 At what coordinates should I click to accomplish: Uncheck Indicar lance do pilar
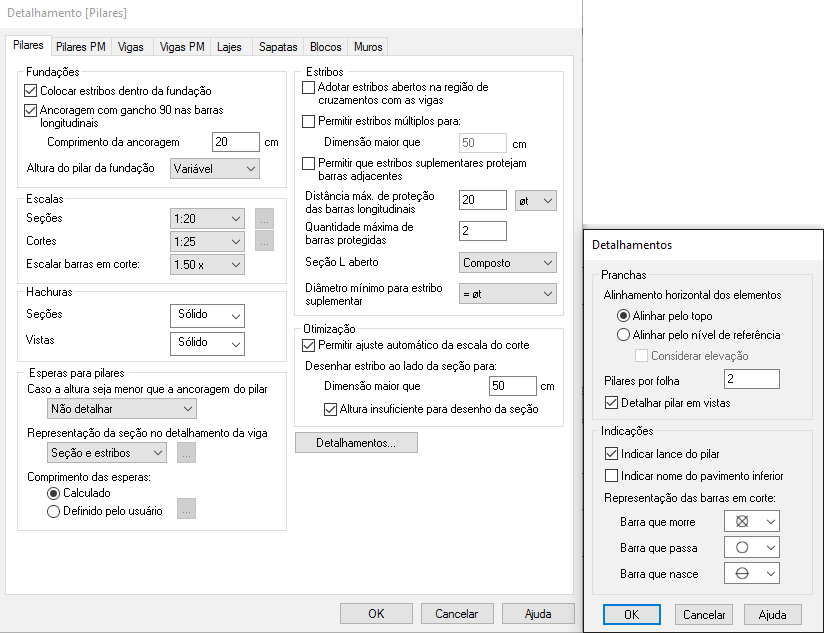pos(611,453)
